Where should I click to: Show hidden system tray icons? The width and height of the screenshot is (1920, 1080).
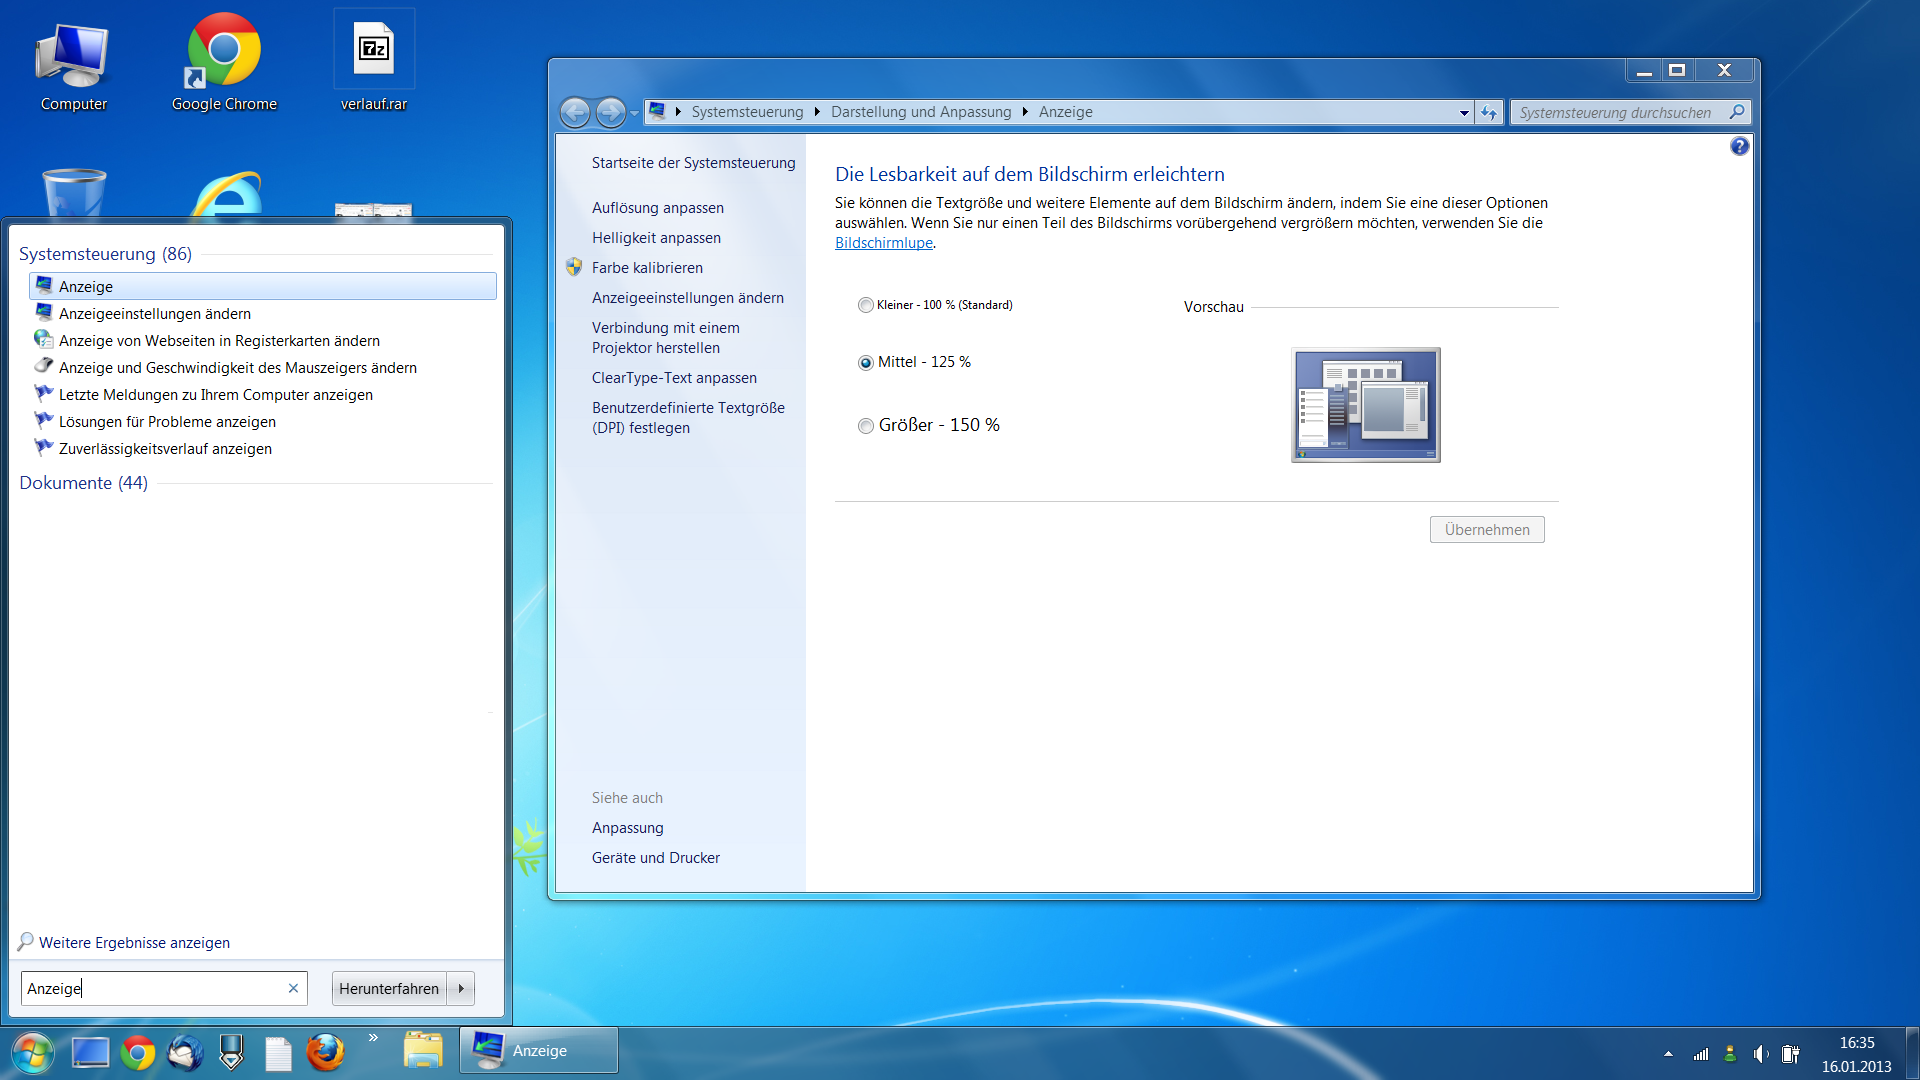tap(1668, 1054)
